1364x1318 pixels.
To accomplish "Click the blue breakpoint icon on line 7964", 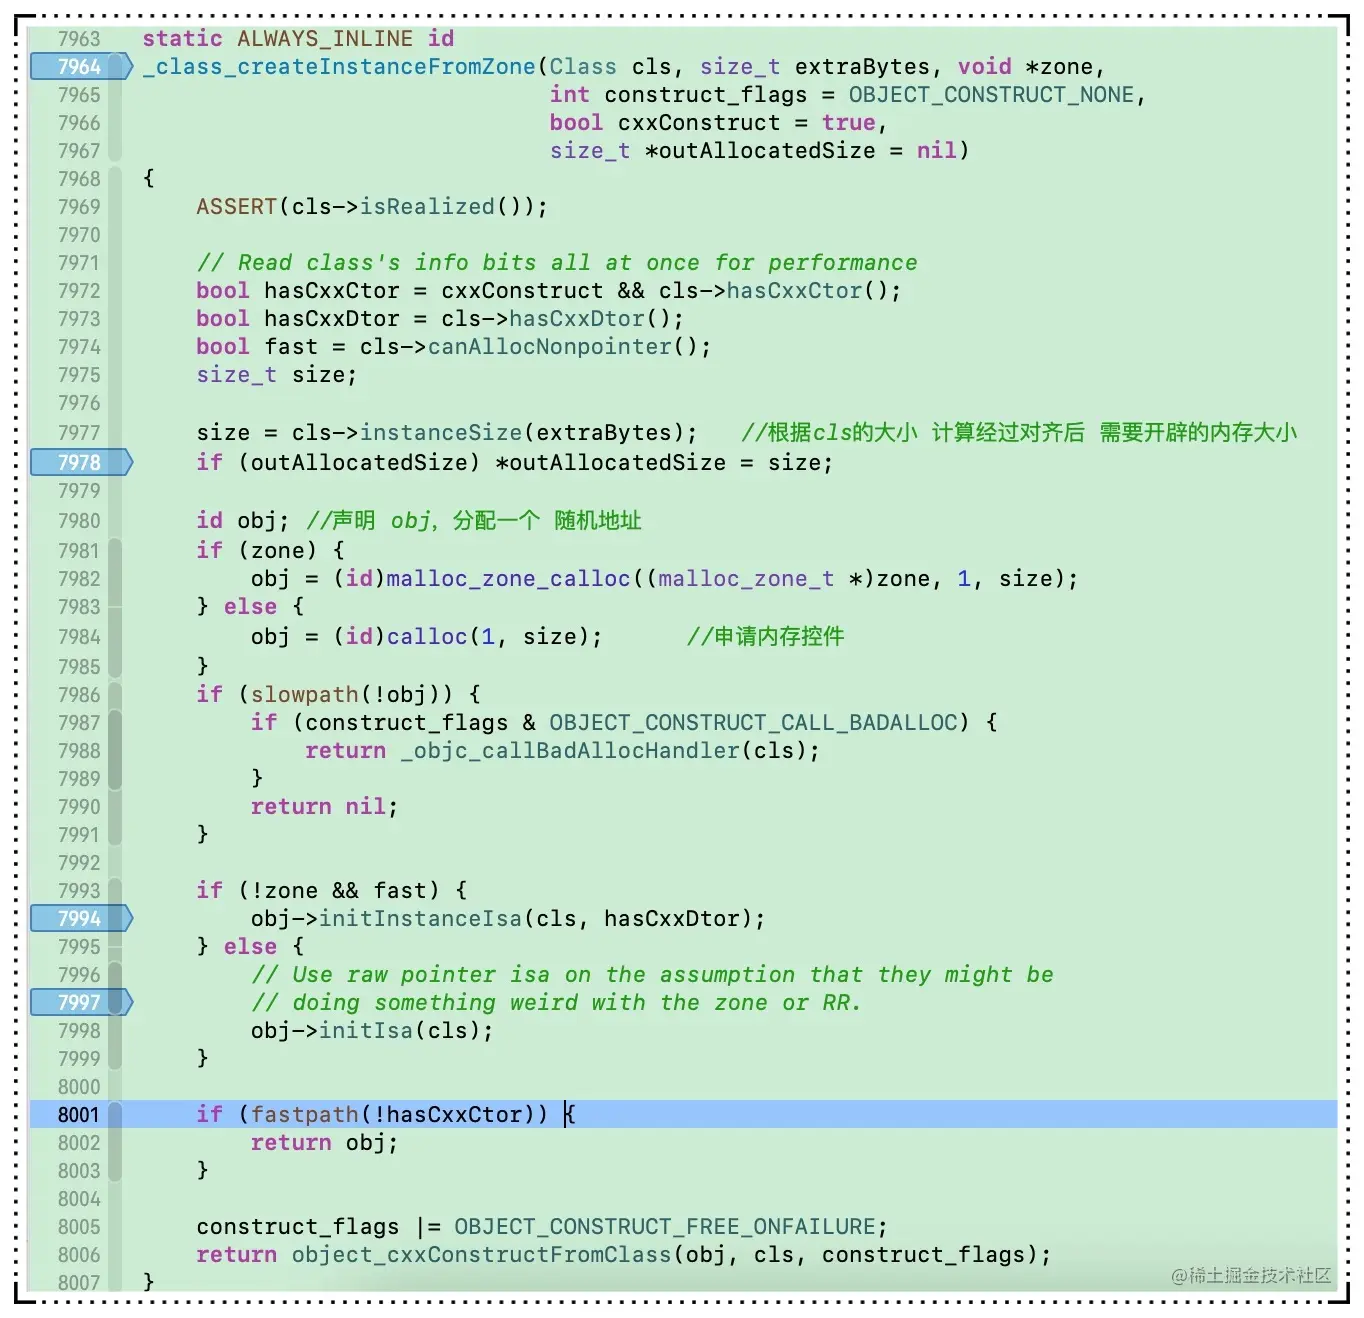I will click(x=80, y=66).
